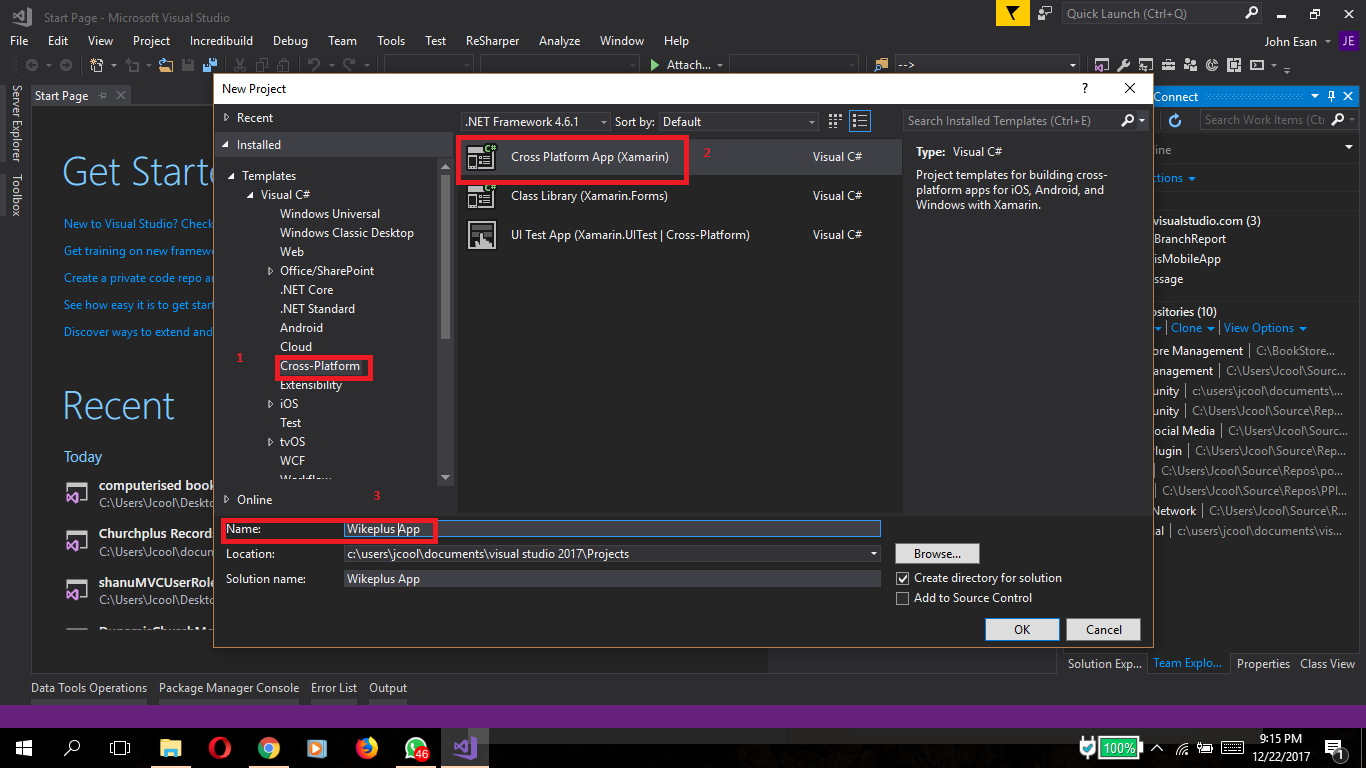Click the Quick Launch search magnifier

click(x=1252, y=13)
